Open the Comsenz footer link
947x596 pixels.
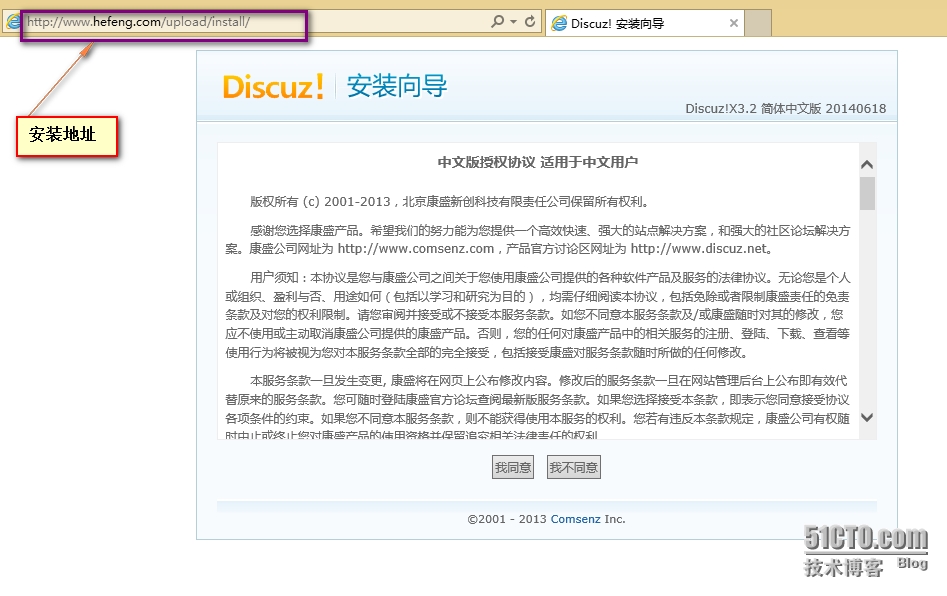(x=576, y=519)
